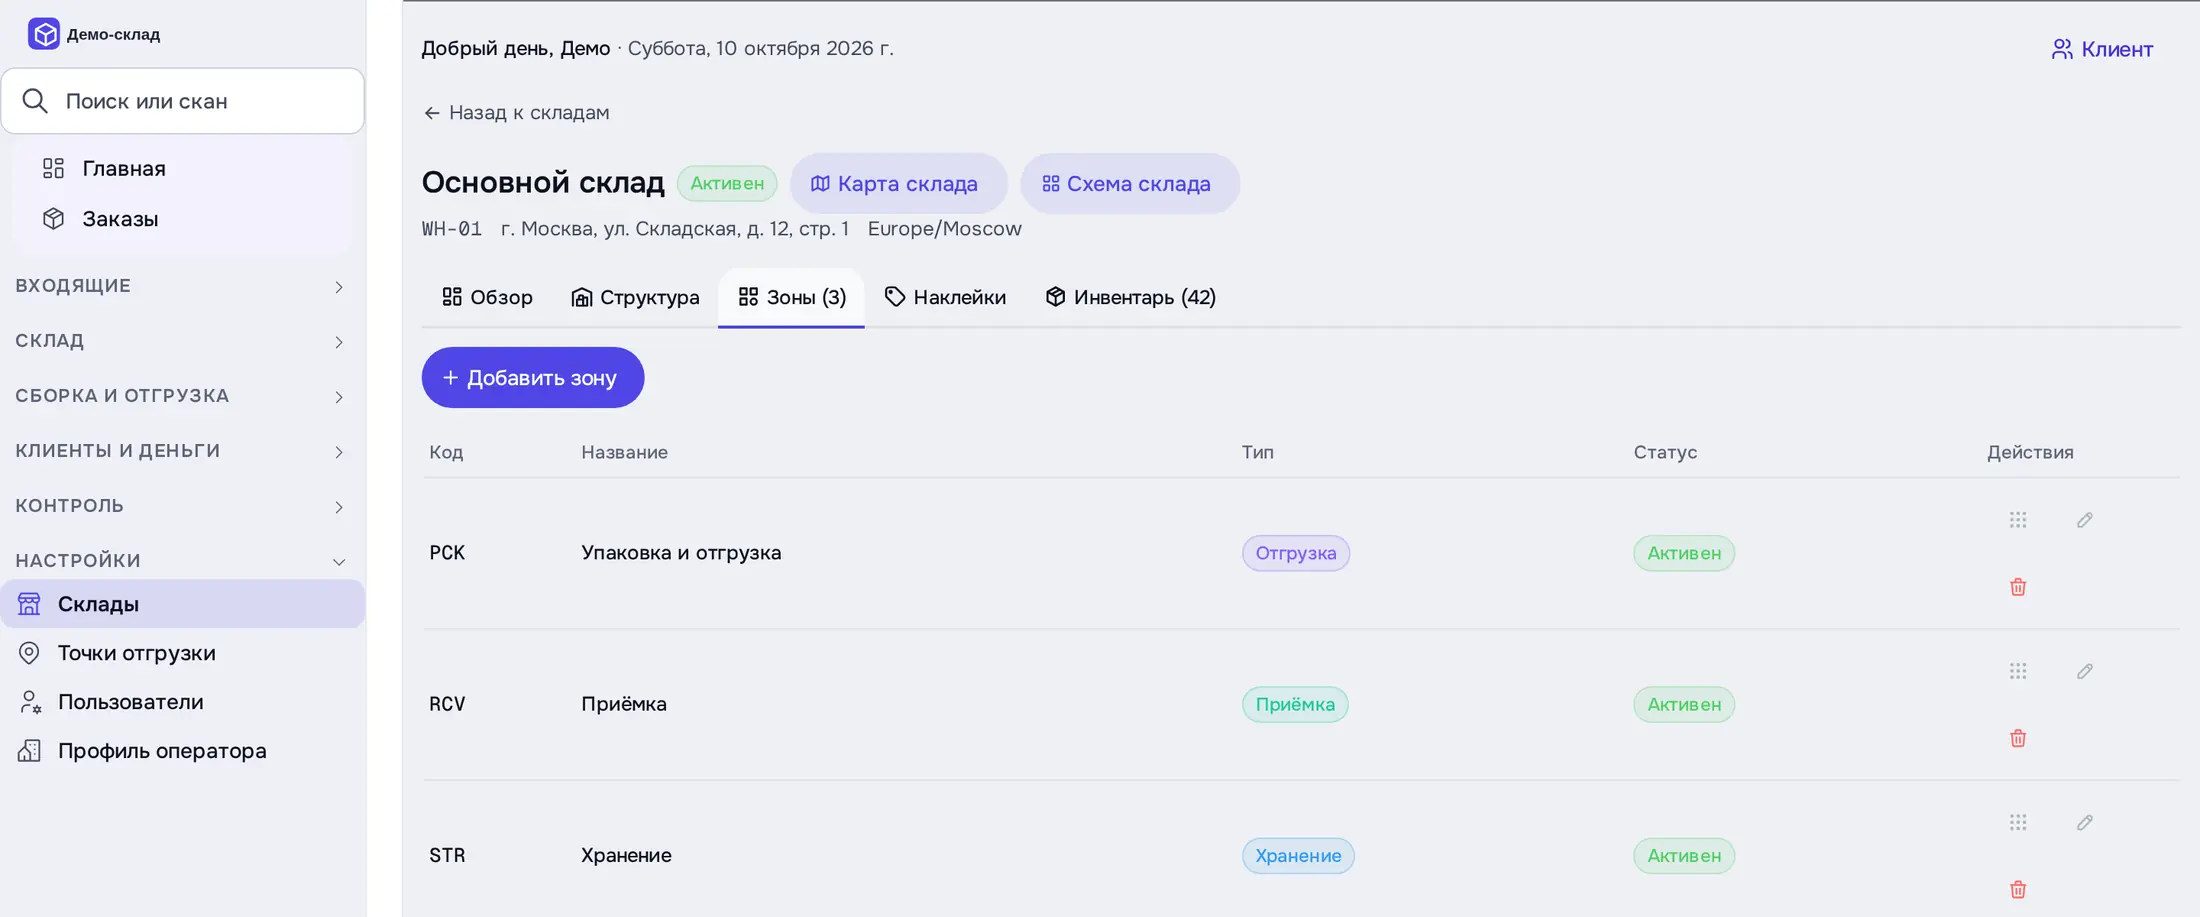Click the Приёмка type badge in RCV row

coord(1295,704)
